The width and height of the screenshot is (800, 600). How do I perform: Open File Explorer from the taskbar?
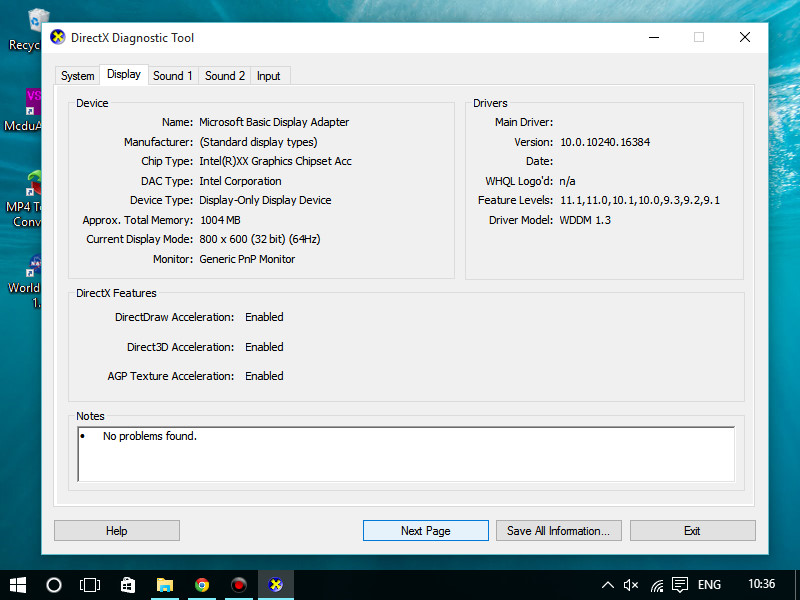pyautogui.click(x=164, y=585)
